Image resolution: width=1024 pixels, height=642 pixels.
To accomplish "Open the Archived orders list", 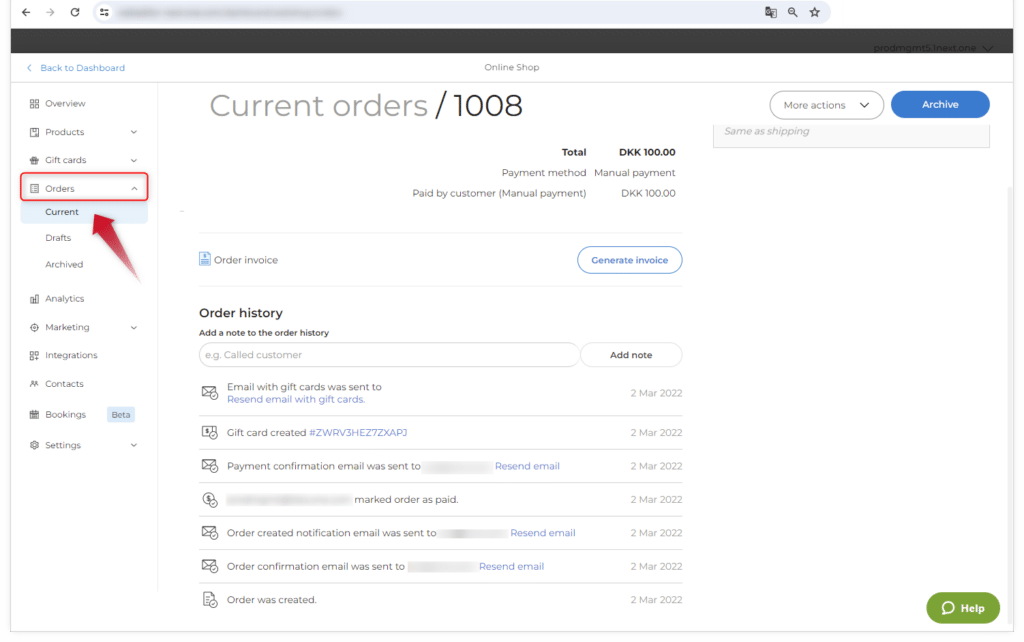I will coord(64,265).
